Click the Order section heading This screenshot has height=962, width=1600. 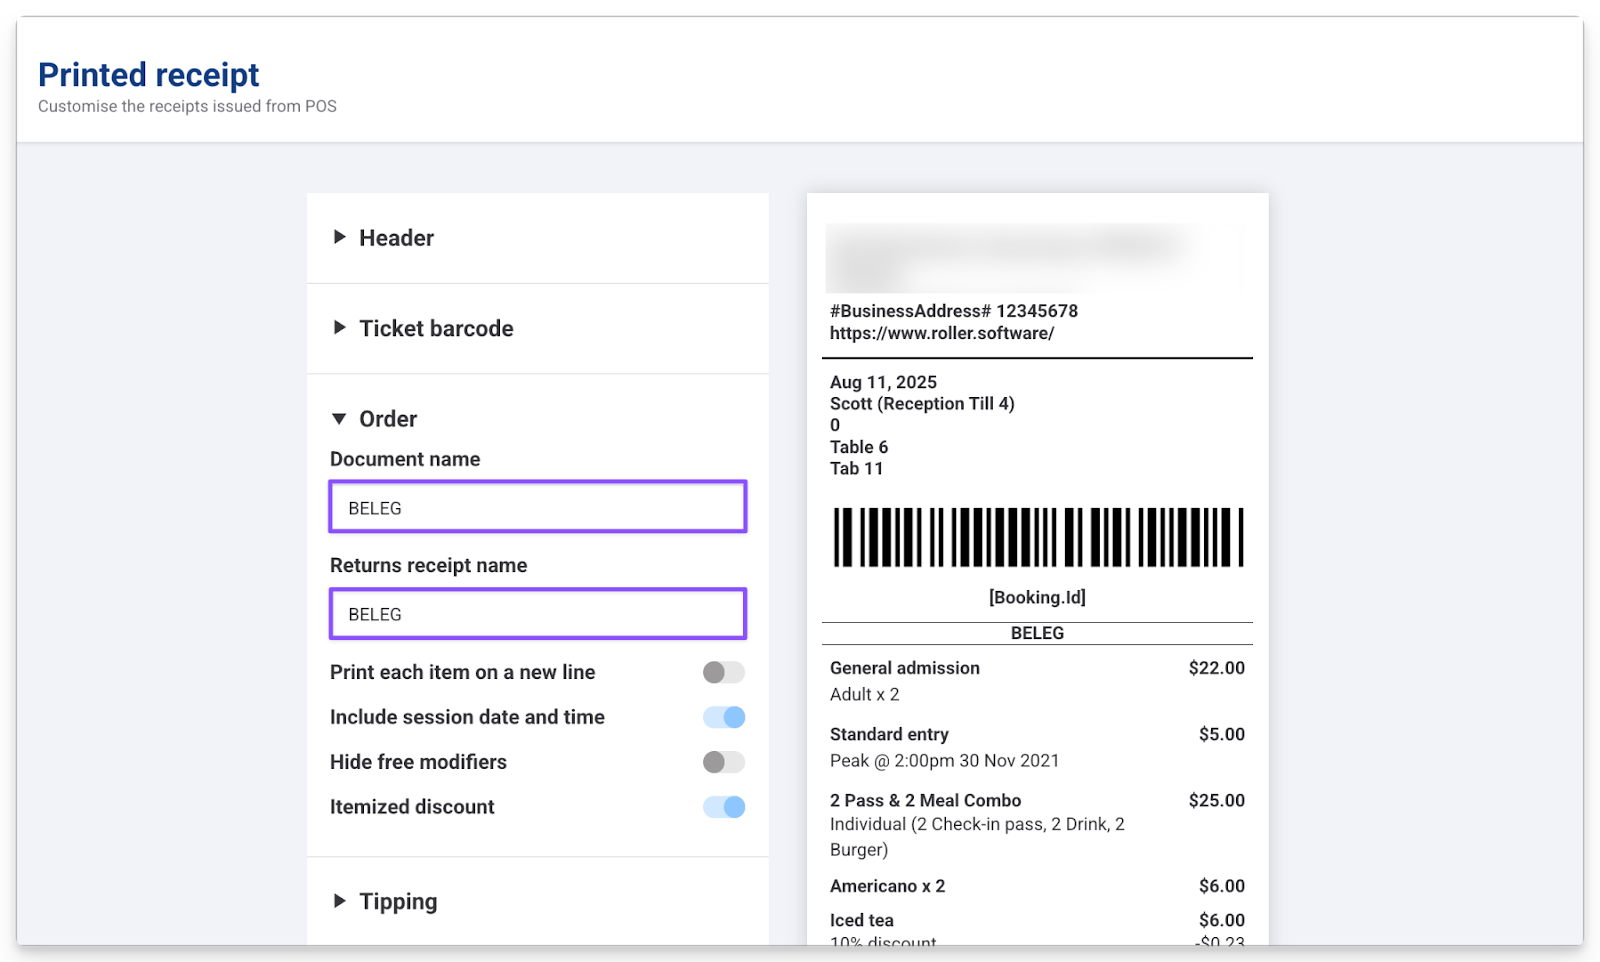388,419
